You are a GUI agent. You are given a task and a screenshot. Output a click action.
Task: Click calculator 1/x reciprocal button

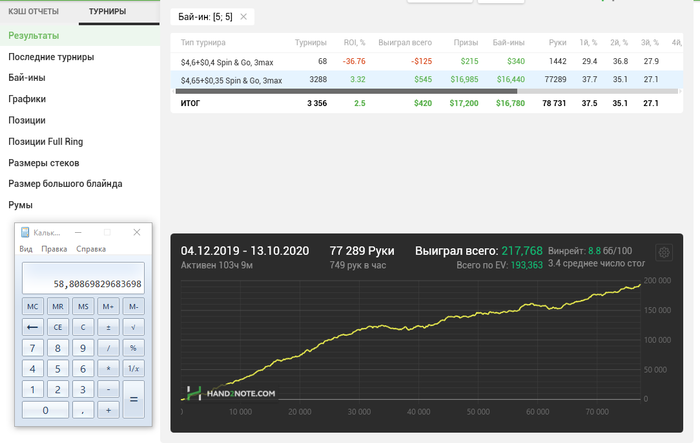coord(133,368)
